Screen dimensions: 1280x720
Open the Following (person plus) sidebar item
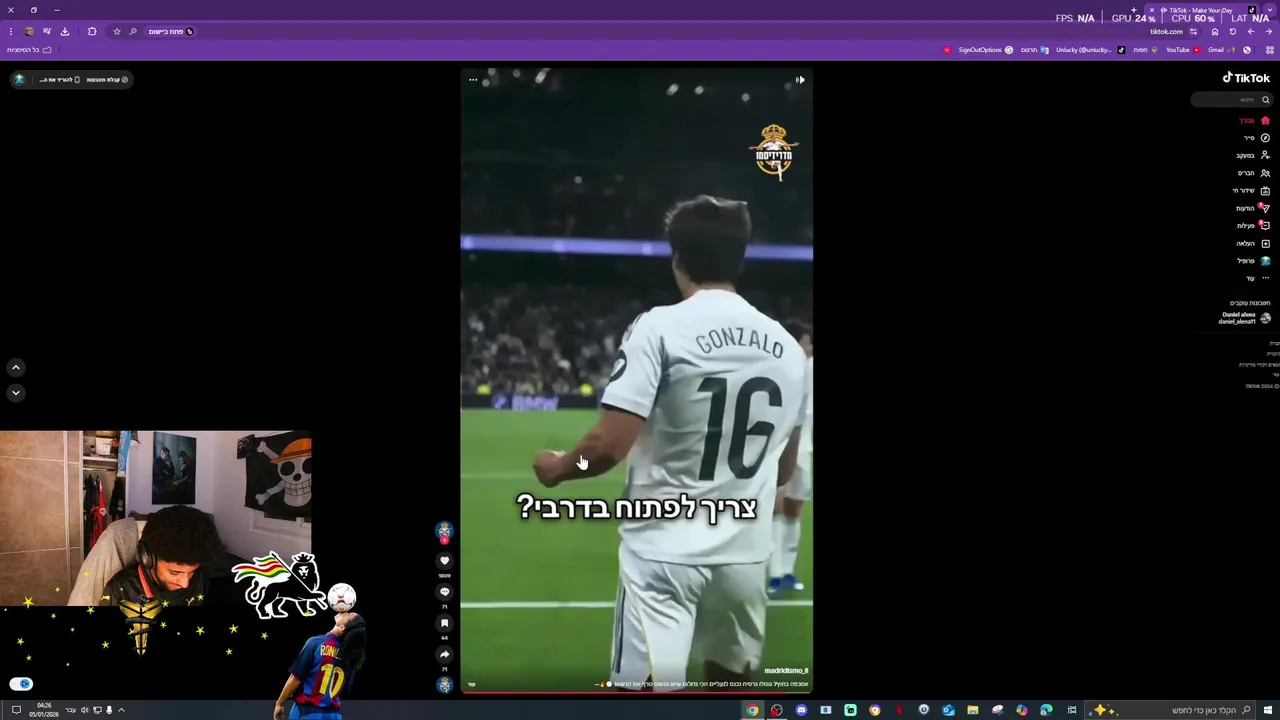click(x=1253, y=155)
